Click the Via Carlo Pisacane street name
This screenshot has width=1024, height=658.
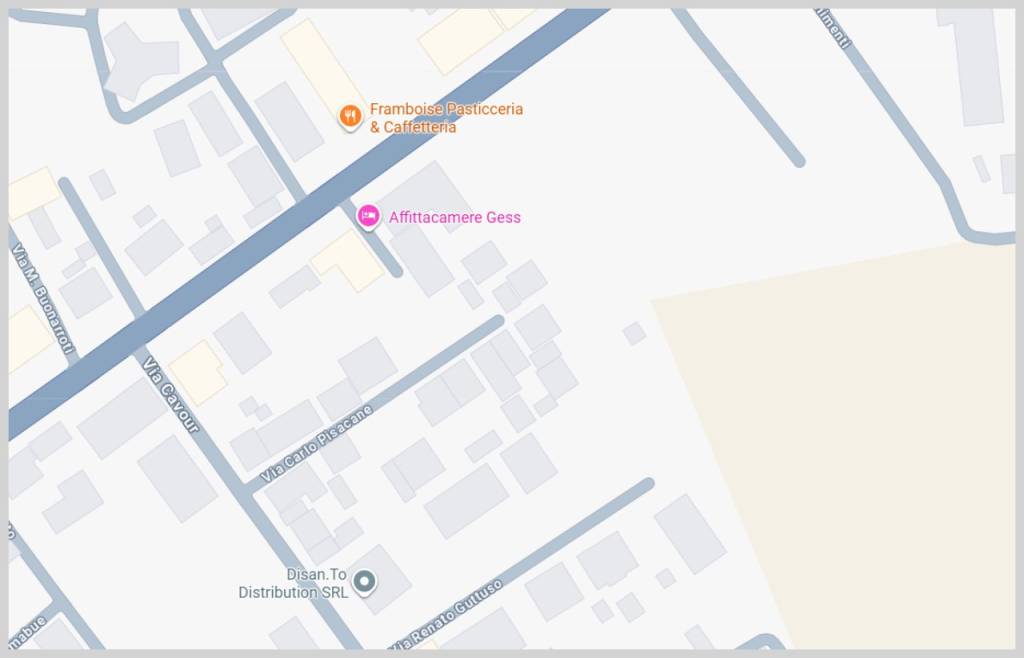(317, 443)
